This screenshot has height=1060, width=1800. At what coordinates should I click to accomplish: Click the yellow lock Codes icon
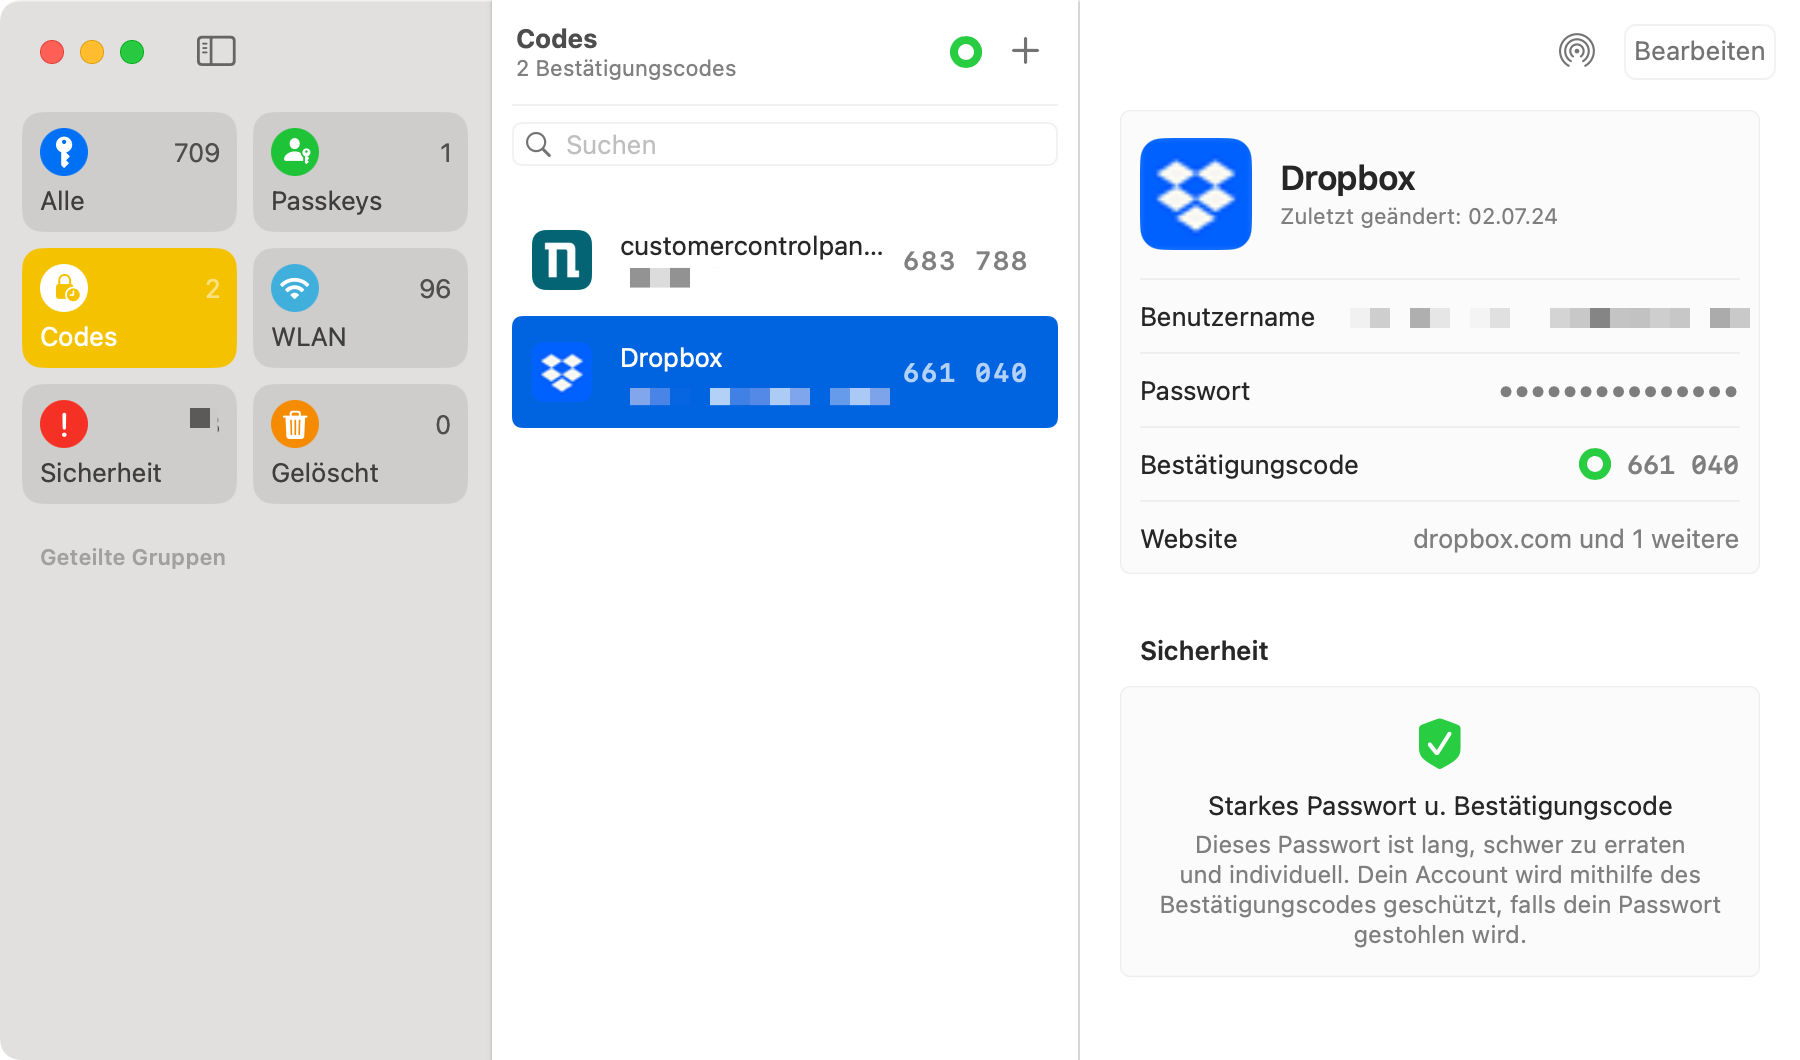(x=64, y=288)
